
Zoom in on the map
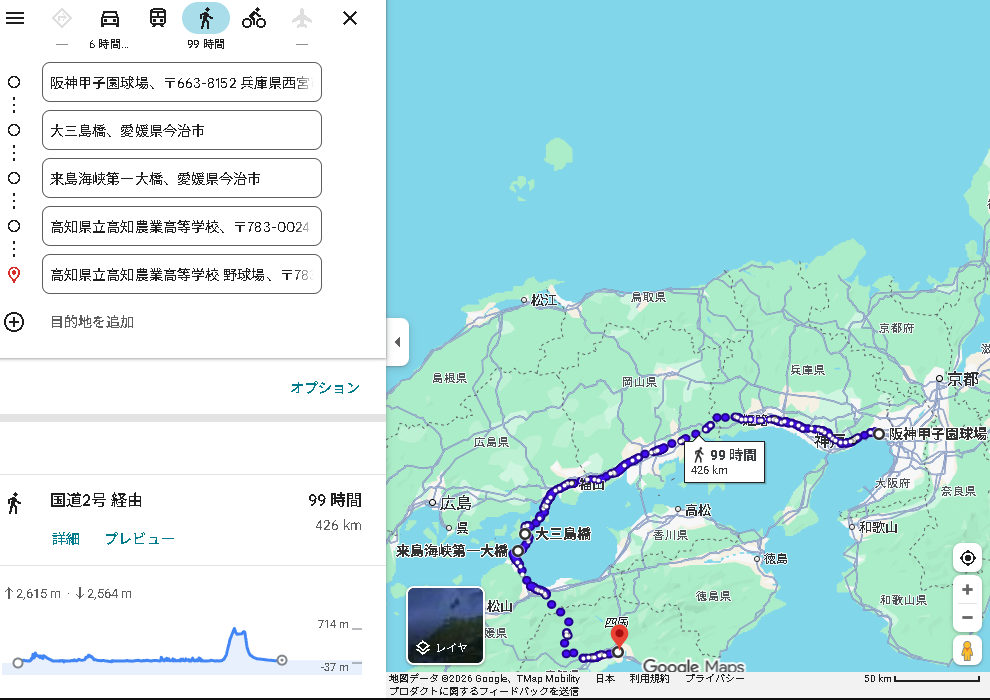(x=967, y=590)
